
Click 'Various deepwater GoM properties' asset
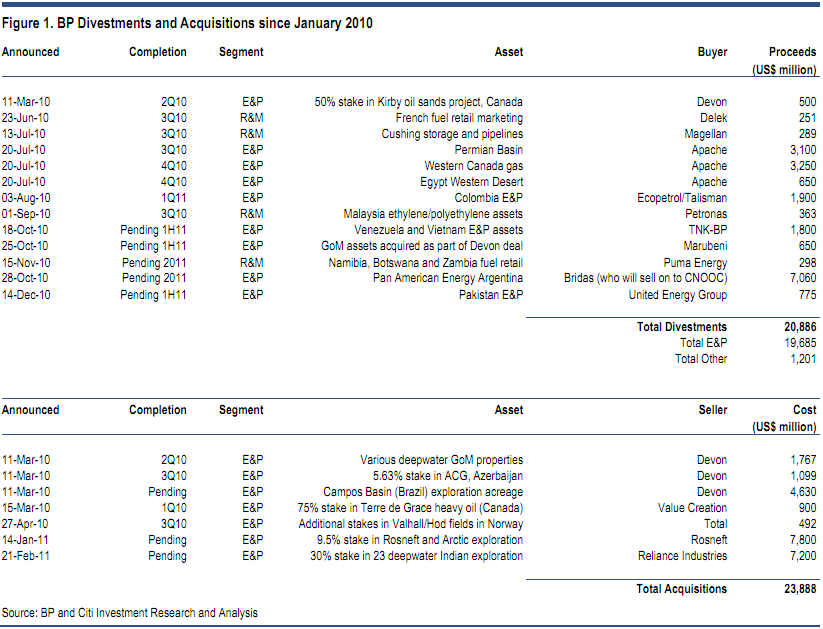pyautogui.click(x=441, y=460)
